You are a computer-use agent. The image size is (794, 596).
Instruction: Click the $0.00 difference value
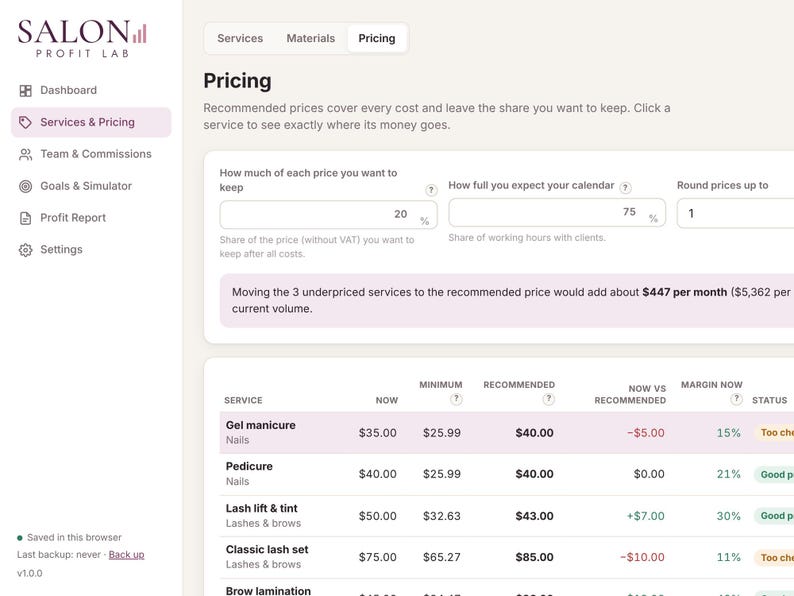pyautogui.click(x=649, y=474)
